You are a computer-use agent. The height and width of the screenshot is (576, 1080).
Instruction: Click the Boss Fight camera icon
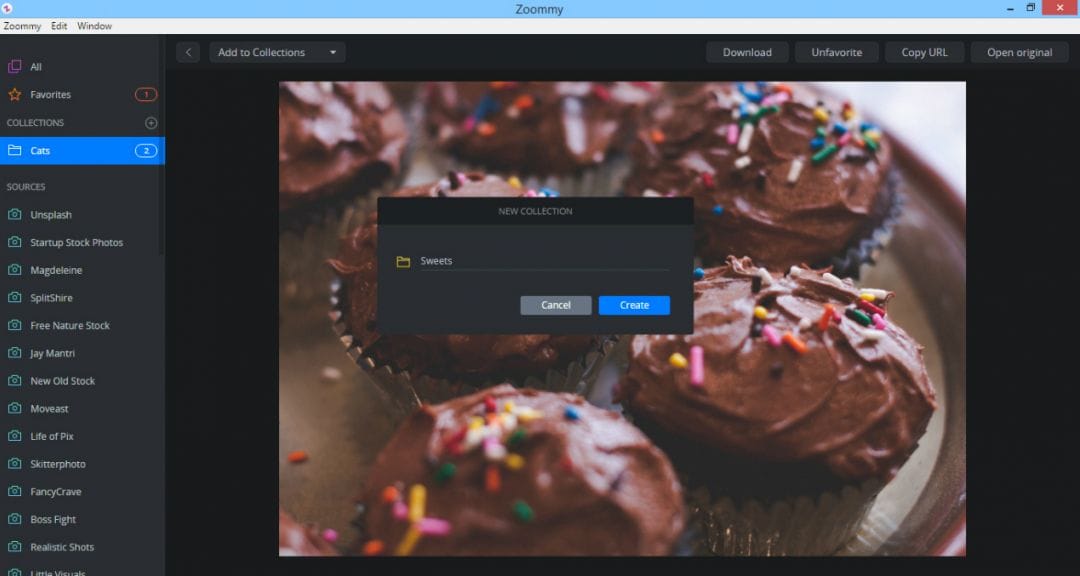click(14, 519)
